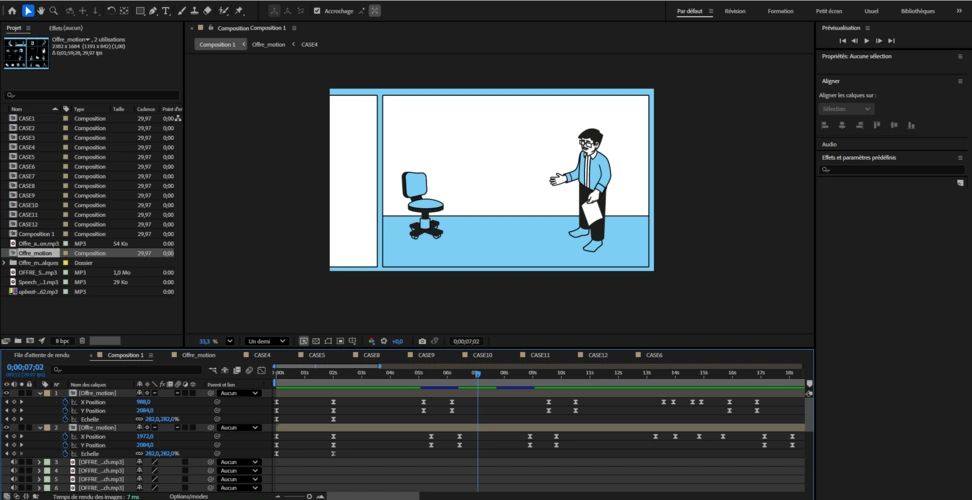The height and width of the screenshot is (500, 972).
Task: Click Options/modes at timeline bottom
Action: click(188, 496)
